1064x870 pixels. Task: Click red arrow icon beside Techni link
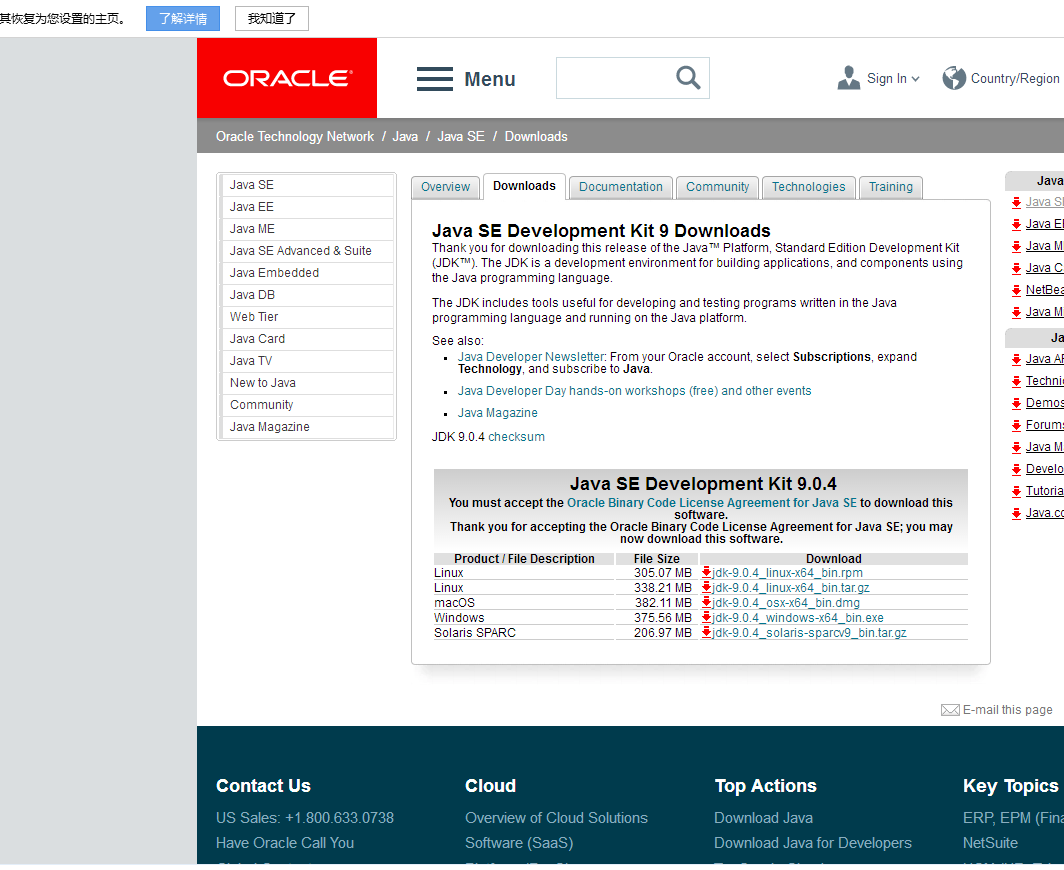coord(1016,381)
